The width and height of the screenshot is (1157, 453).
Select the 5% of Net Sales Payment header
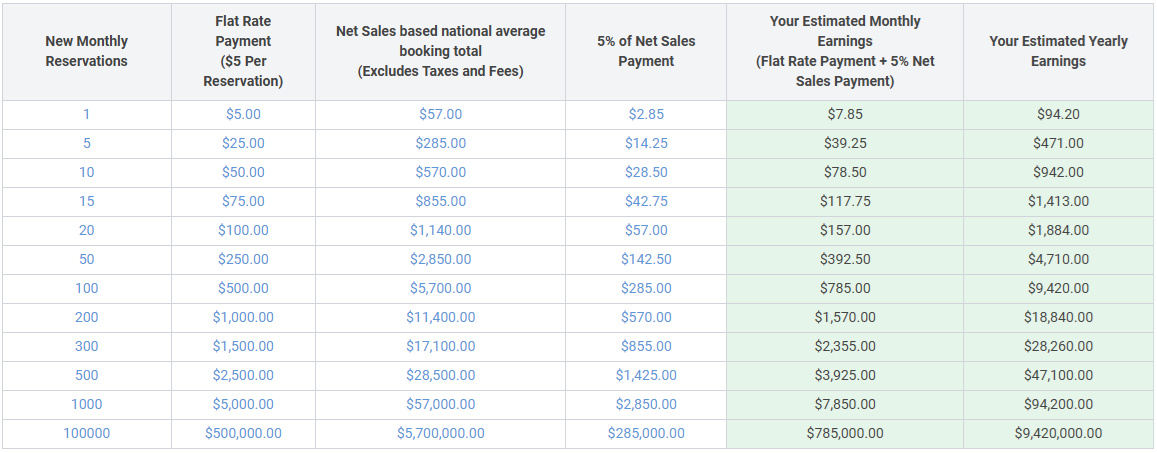(646, 51)
